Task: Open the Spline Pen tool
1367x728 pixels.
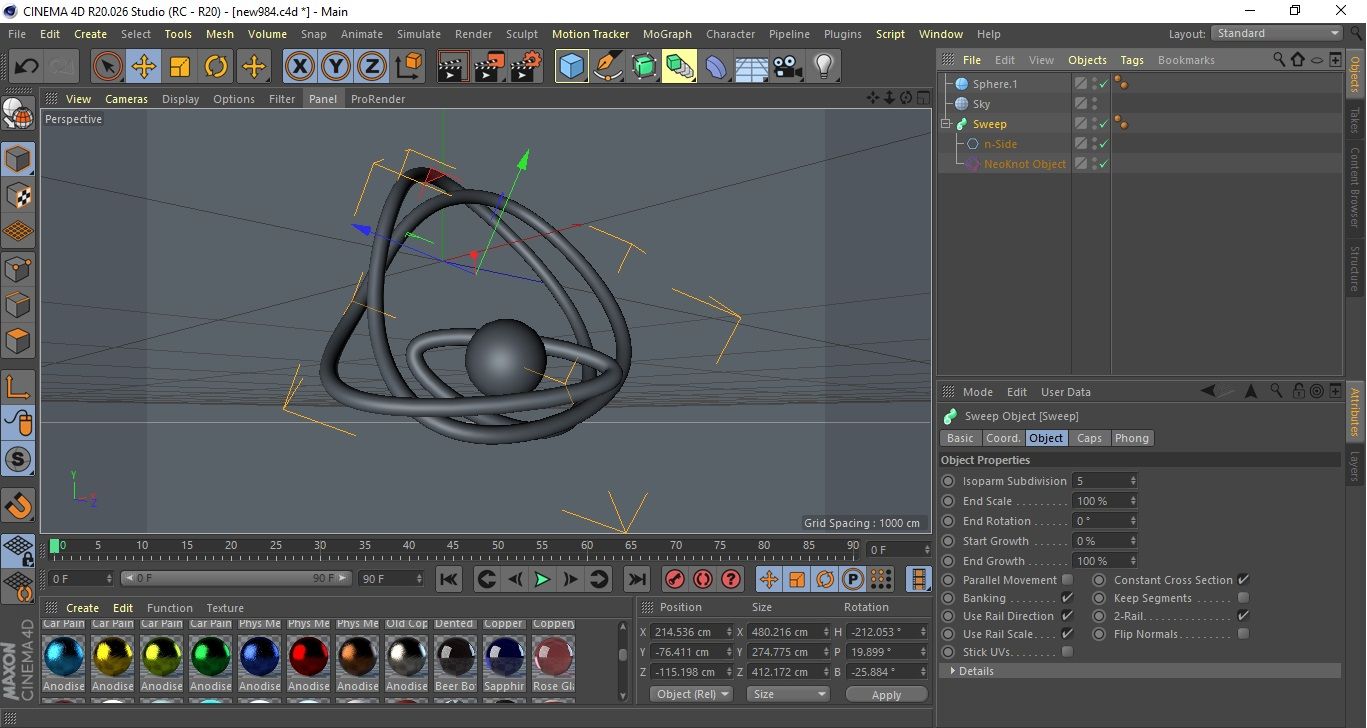Action: pos(608,67)
